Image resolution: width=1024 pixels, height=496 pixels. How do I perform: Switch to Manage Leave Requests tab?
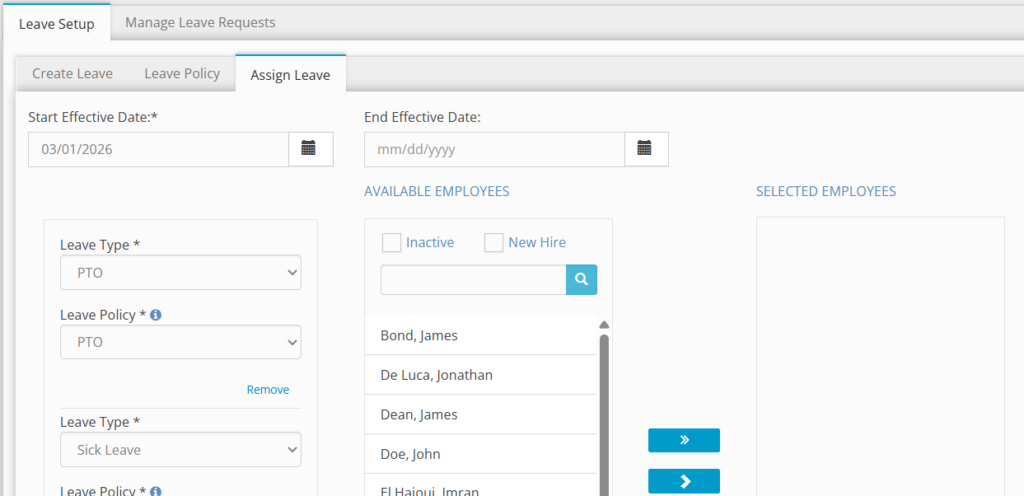click(200, 22)
